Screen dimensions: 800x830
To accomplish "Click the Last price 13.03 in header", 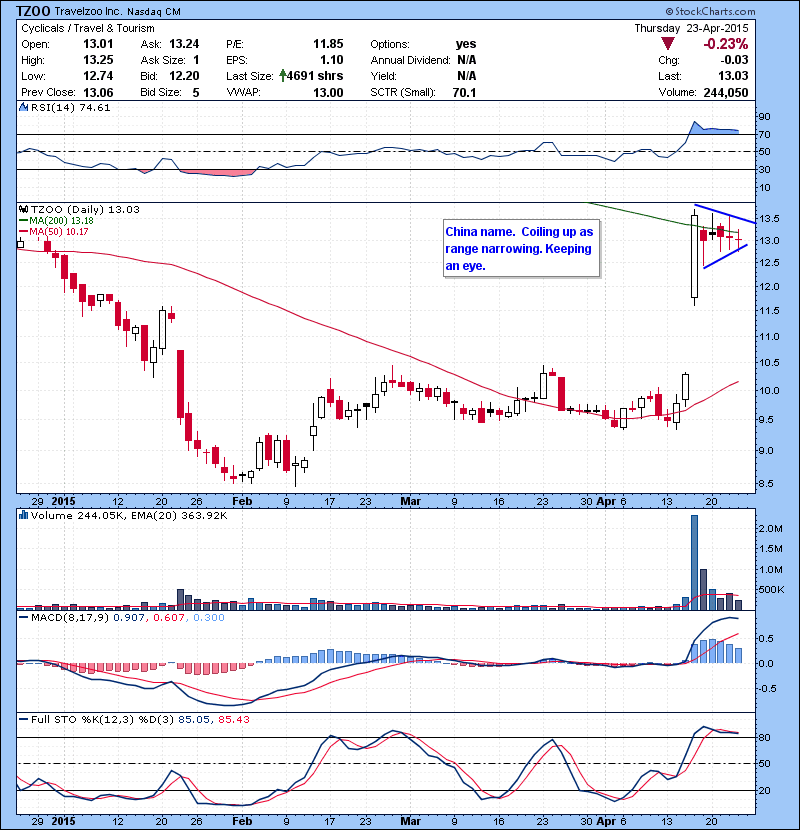I will [733, 76].
